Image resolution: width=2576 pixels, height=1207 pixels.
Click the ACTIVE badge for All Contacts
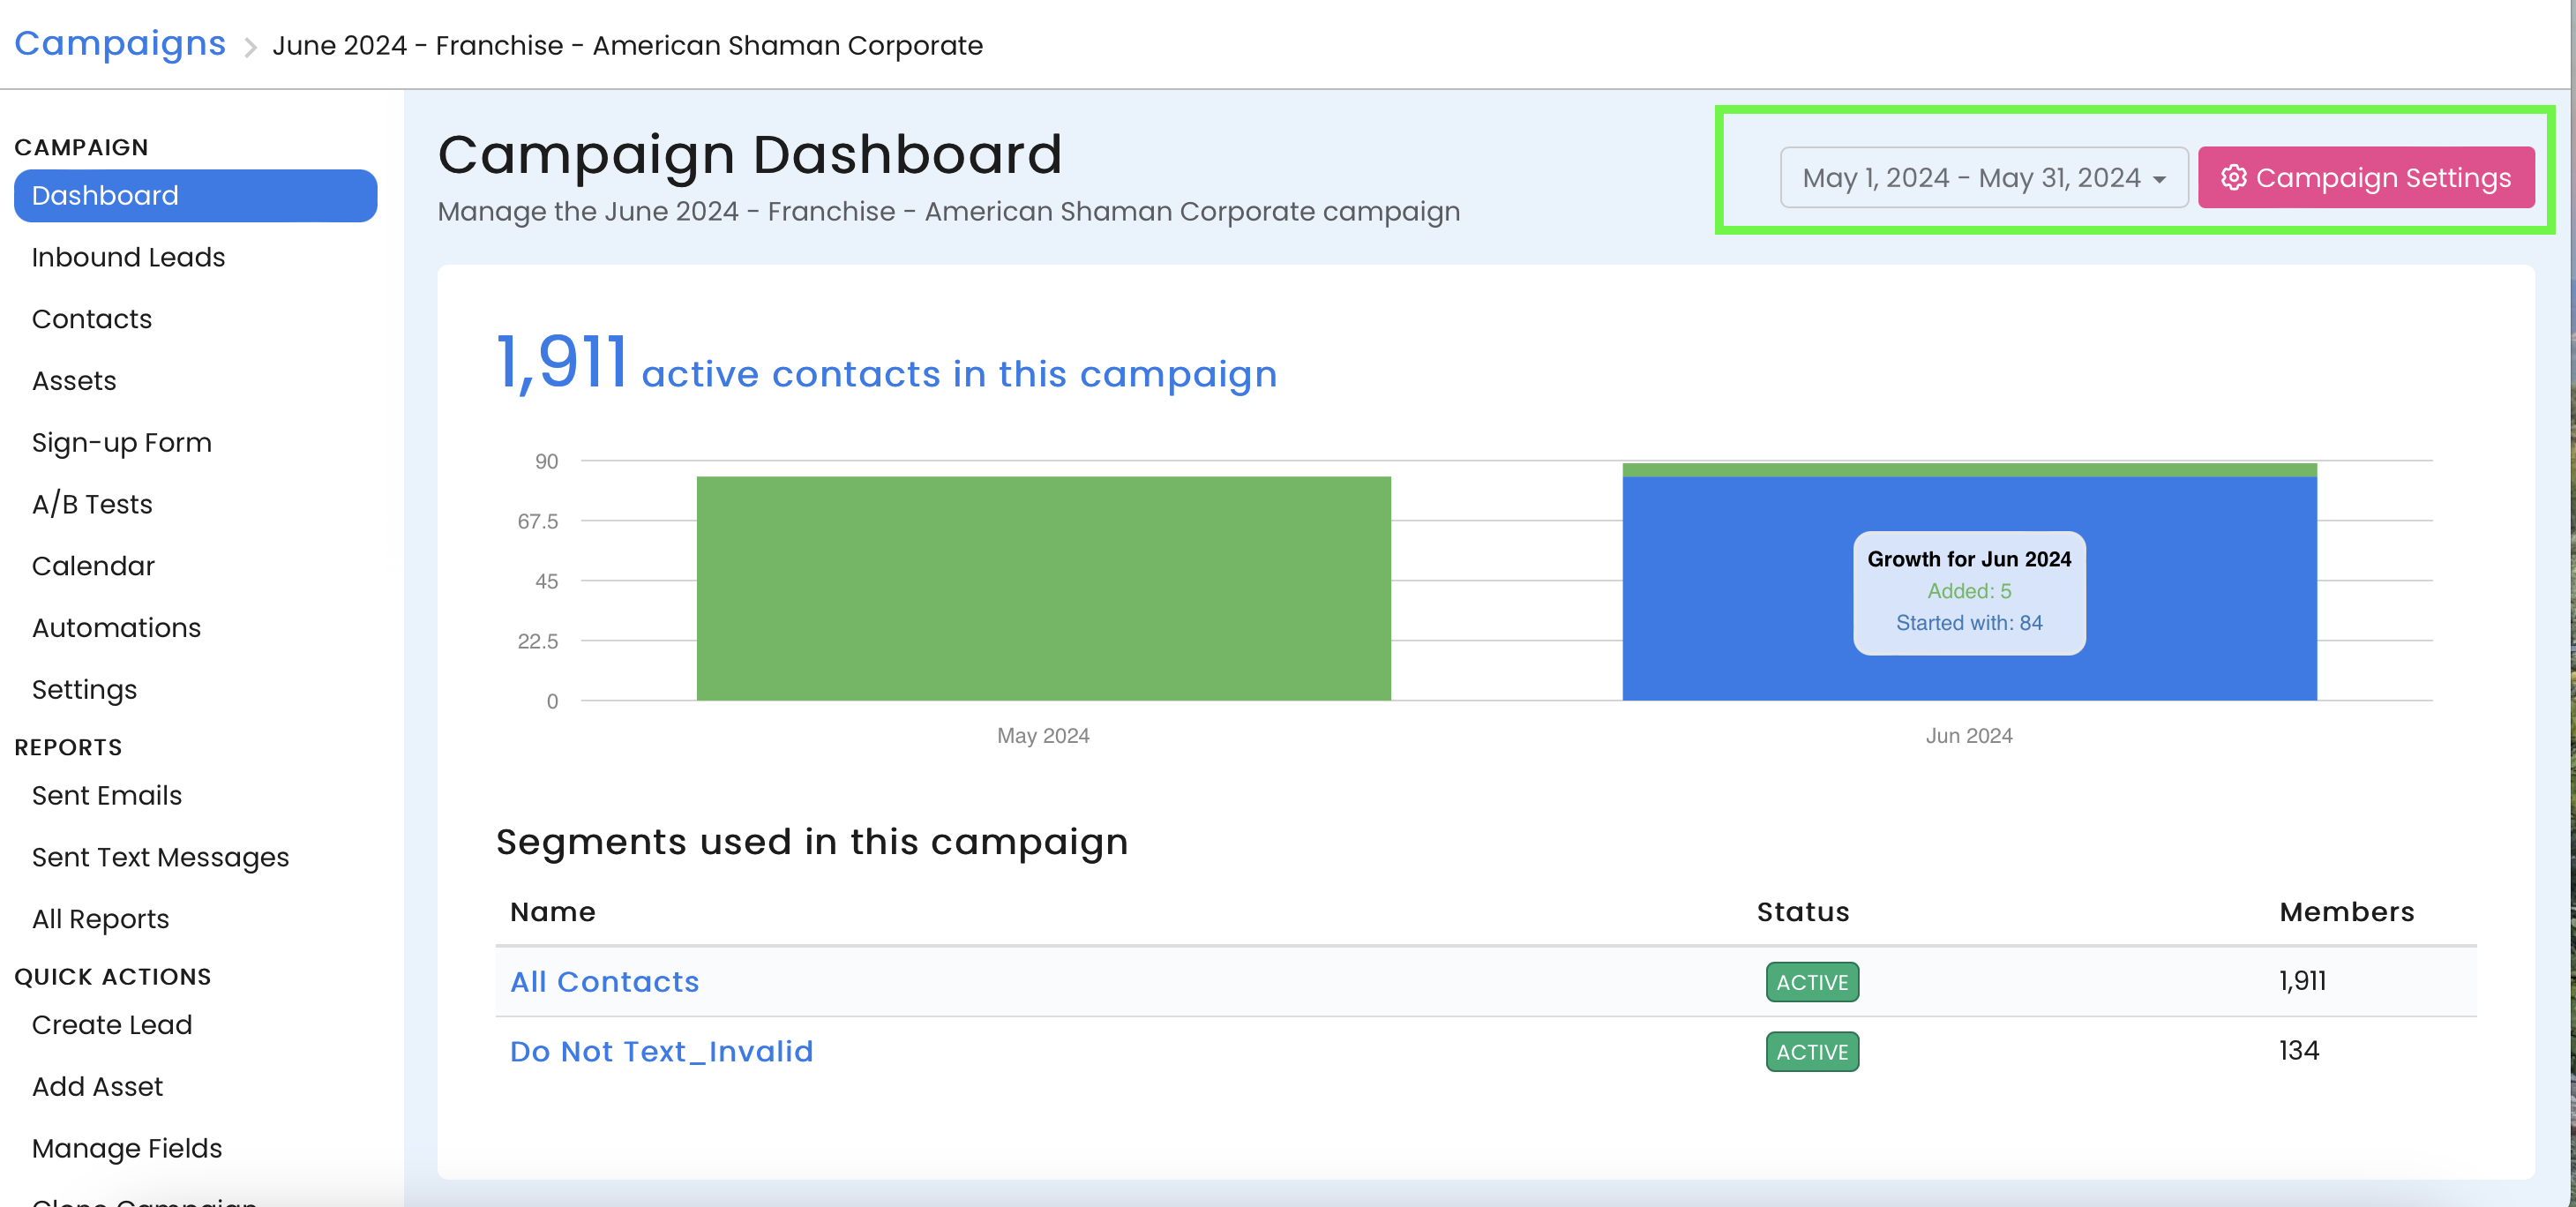pyautogui.click(x=1811, y=982)
